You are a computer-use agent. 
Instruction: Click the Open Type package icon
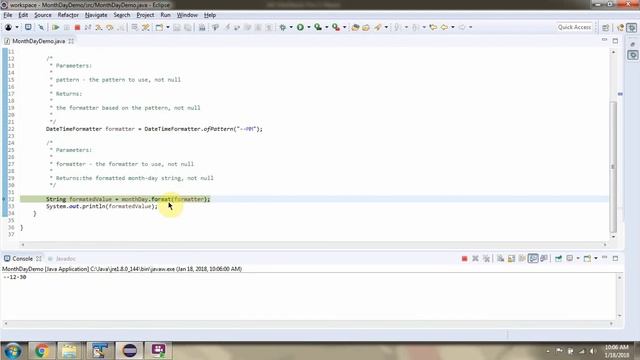tap(355, 27)
